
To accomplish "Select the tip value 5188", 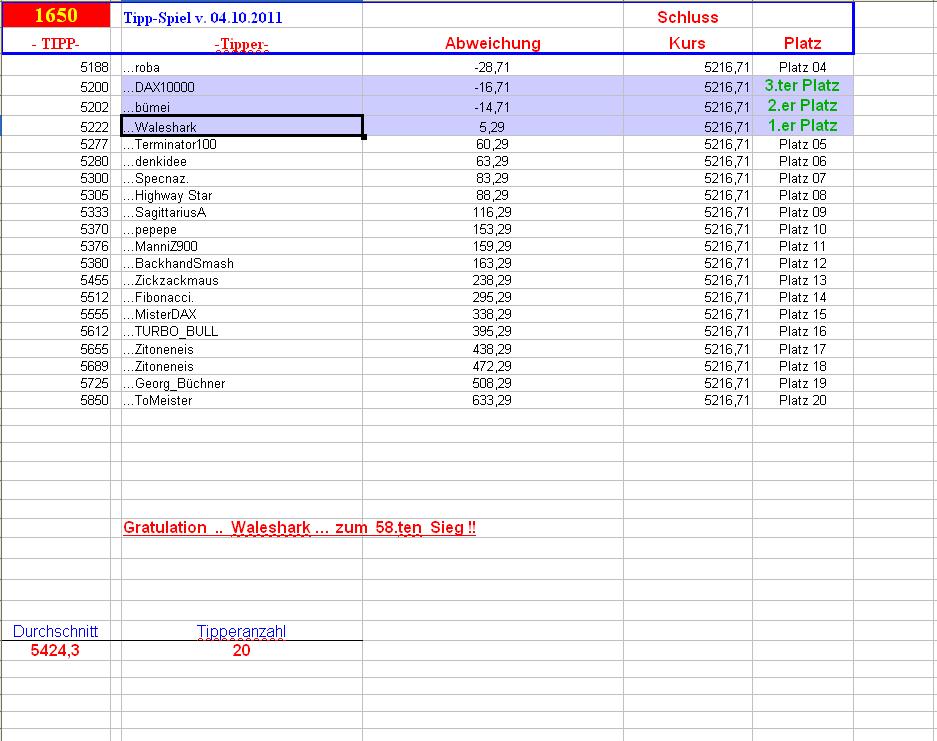I will [94, 68].
